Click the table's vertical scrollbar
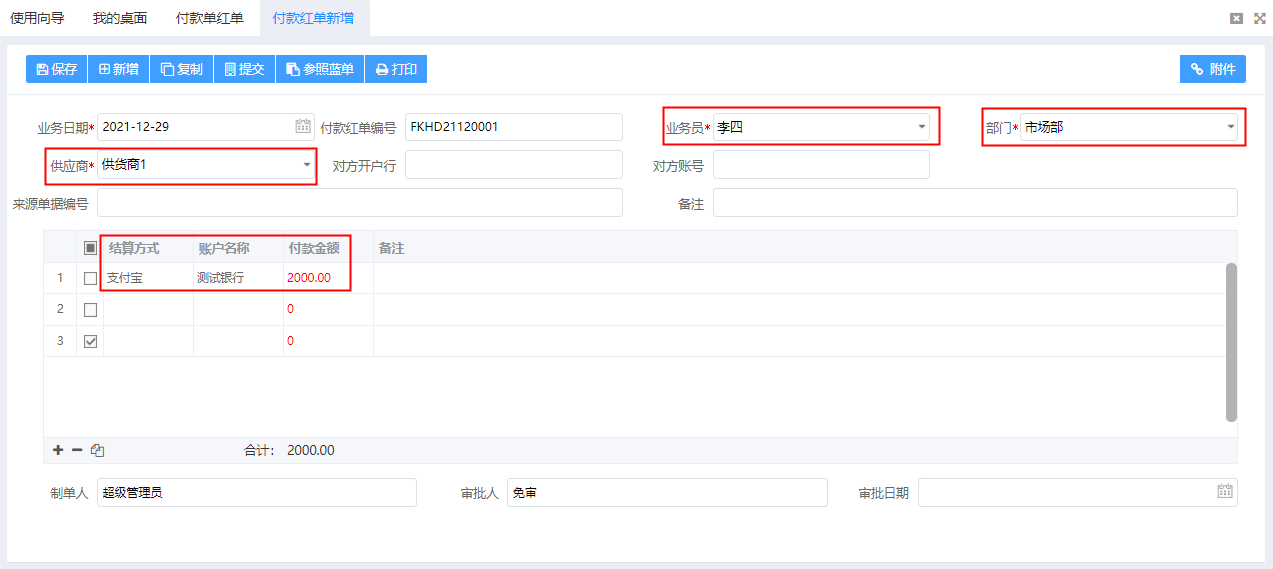Screen dimensions: 1273x569 click(x=1231, y=342)
